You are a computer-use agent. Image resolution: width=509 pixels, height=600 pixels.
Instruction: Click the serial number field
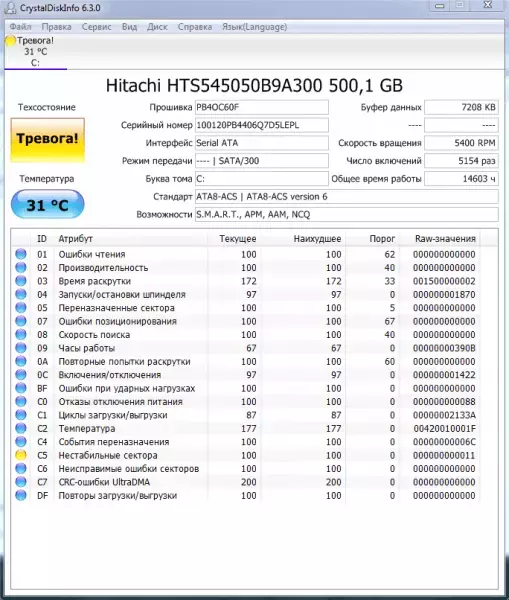262,125
